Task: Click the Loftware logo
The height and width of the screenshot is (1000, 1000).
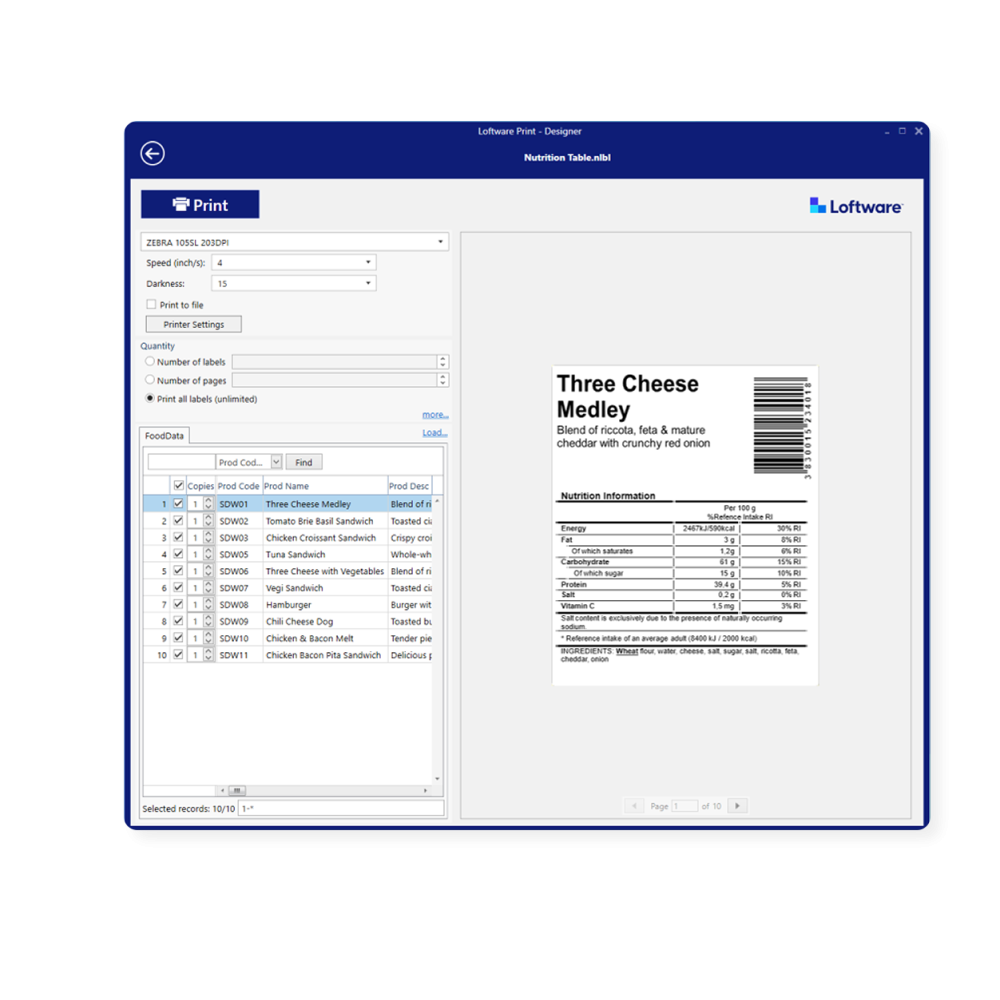Action: [856, 206]
